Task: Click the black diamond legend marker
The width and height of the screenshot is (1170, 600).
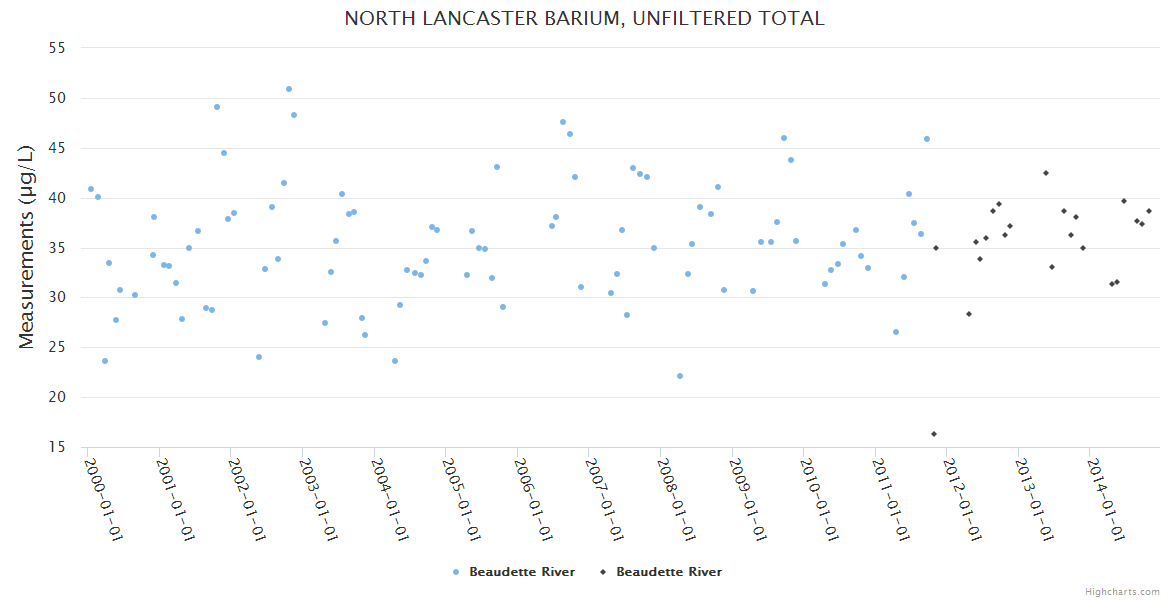Action: click(603, 572)
